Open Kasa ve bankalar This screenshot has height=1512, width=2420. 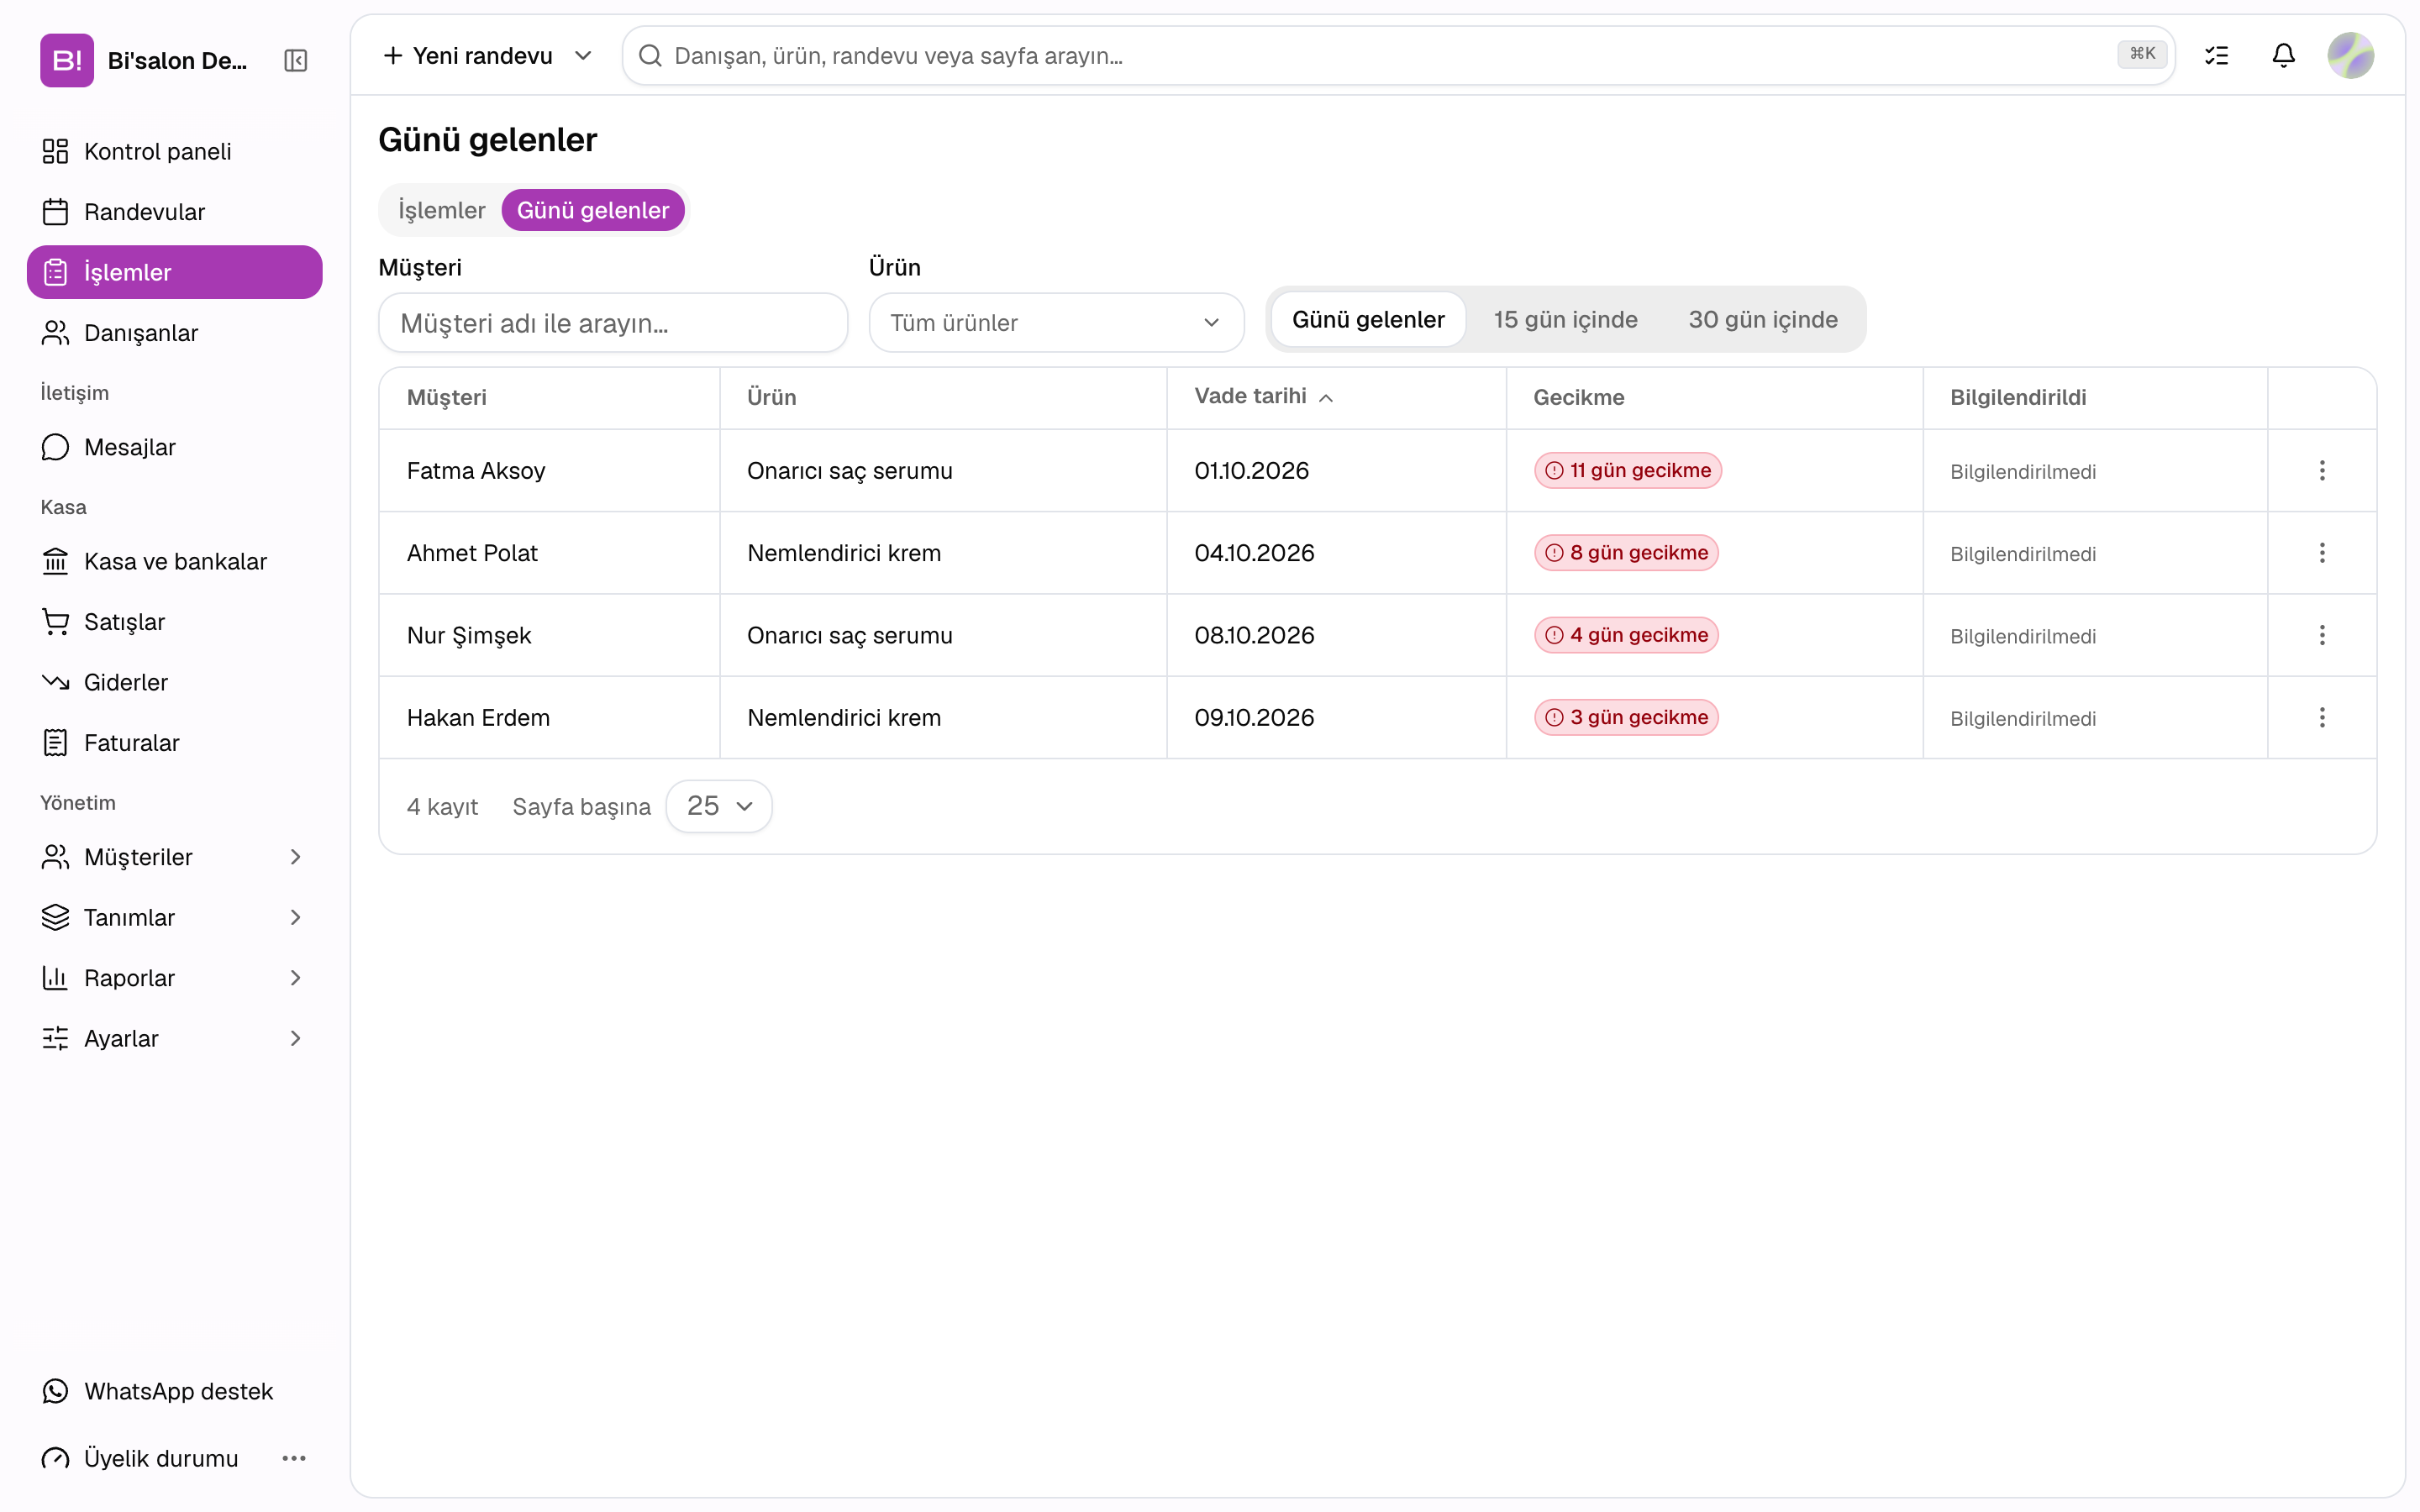(x=175, y=561)
